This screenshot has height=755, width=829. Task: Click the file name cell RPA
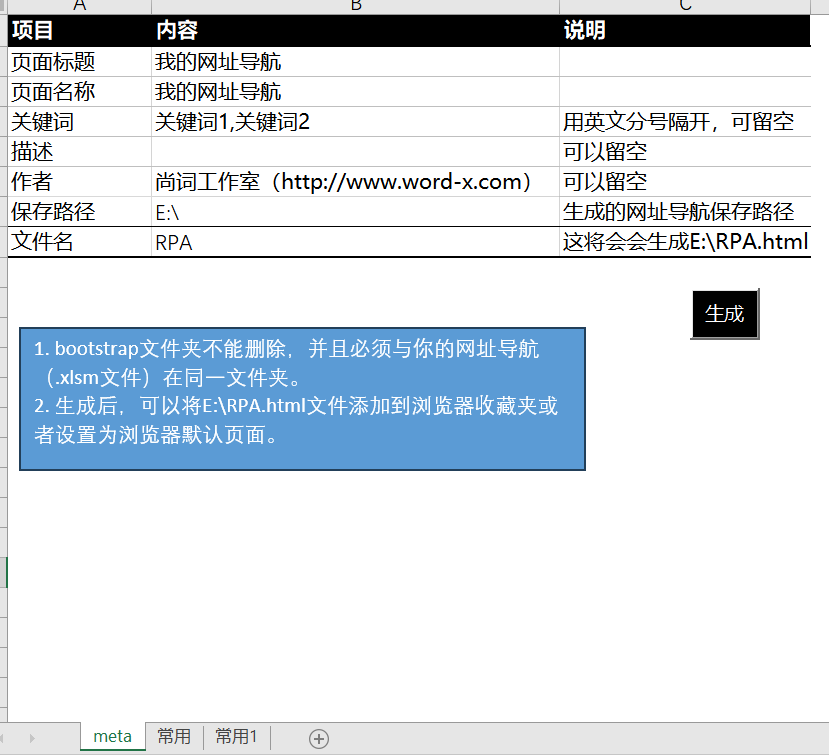(355, 242)
